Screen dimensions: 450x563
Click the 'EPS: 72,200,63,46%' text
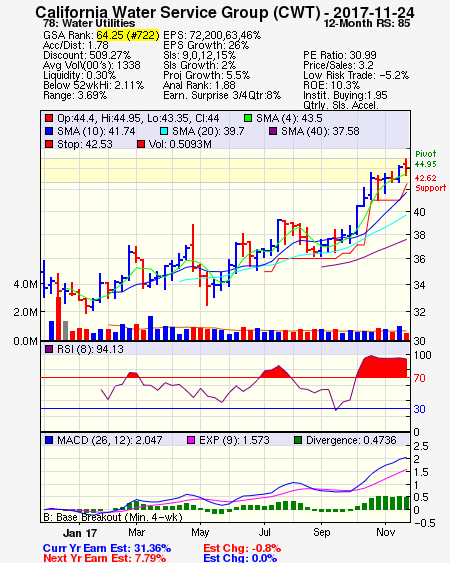click(212, 35)
